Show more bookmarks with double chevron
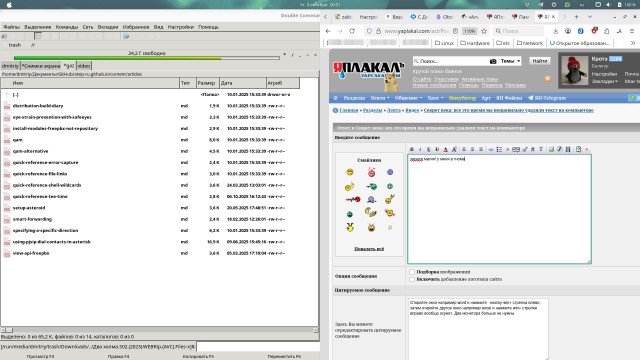Viewport: 640px width, 360px height. click(x=633, y=43)
